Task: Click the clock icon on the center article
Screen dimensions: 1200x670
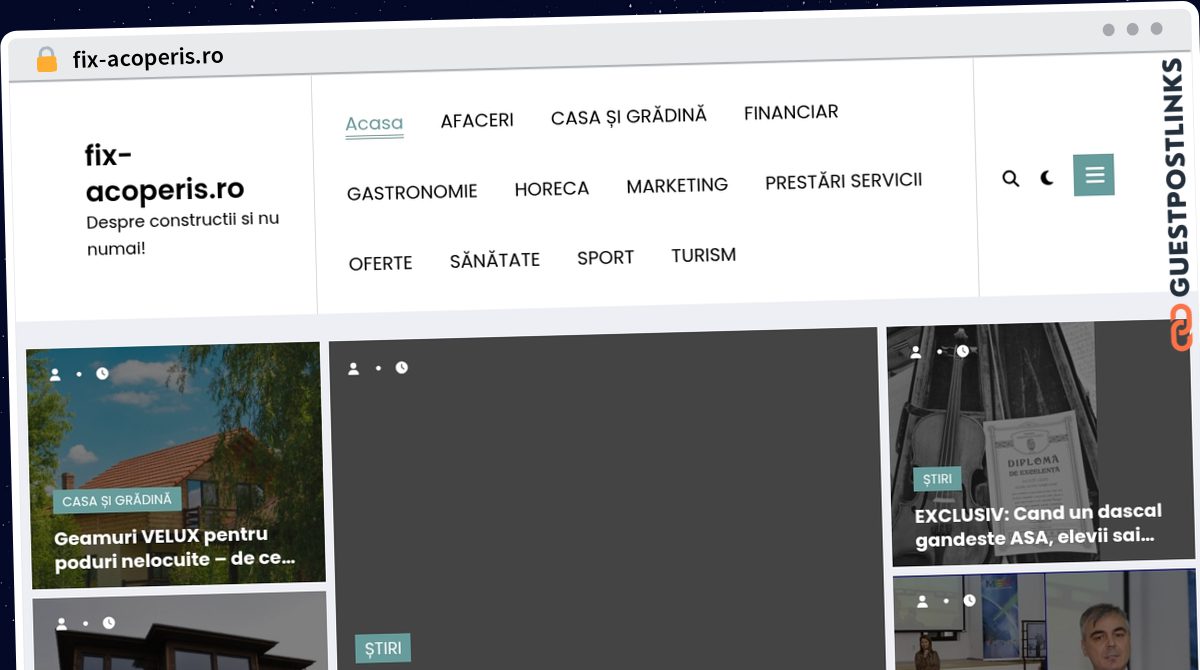Action: click(x=401, y=368)
